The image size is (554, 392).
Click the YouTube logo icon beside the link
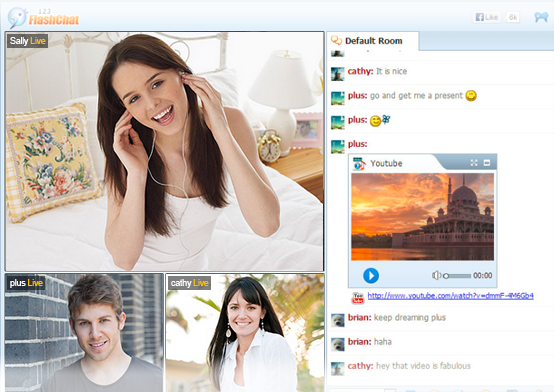tap(358, 298)
